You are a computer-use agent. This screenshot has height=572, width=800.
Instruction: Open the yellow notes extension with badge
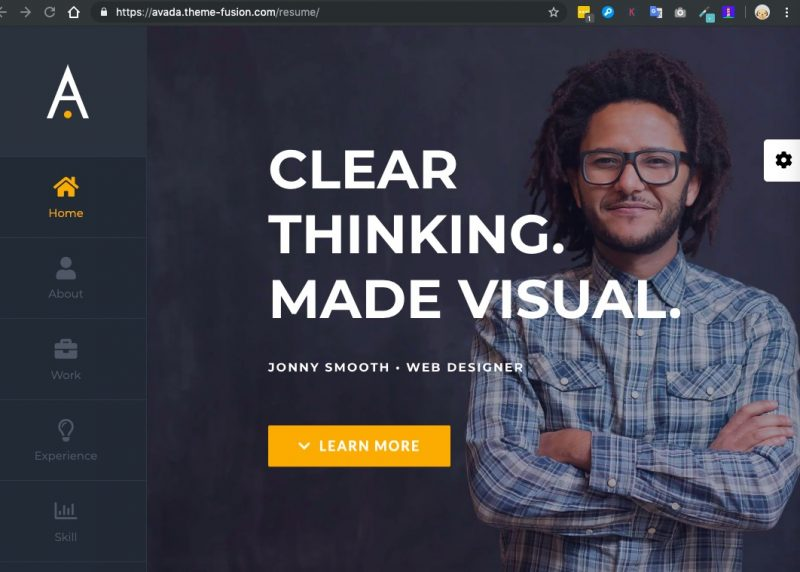coord(584,13)
